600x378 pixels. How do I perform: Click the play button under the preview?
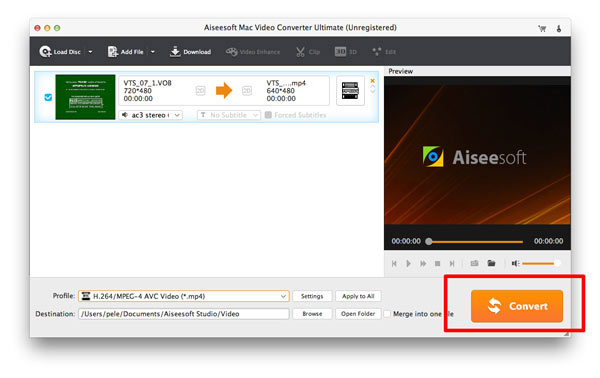pyautogui.click(x=408, y=263)
